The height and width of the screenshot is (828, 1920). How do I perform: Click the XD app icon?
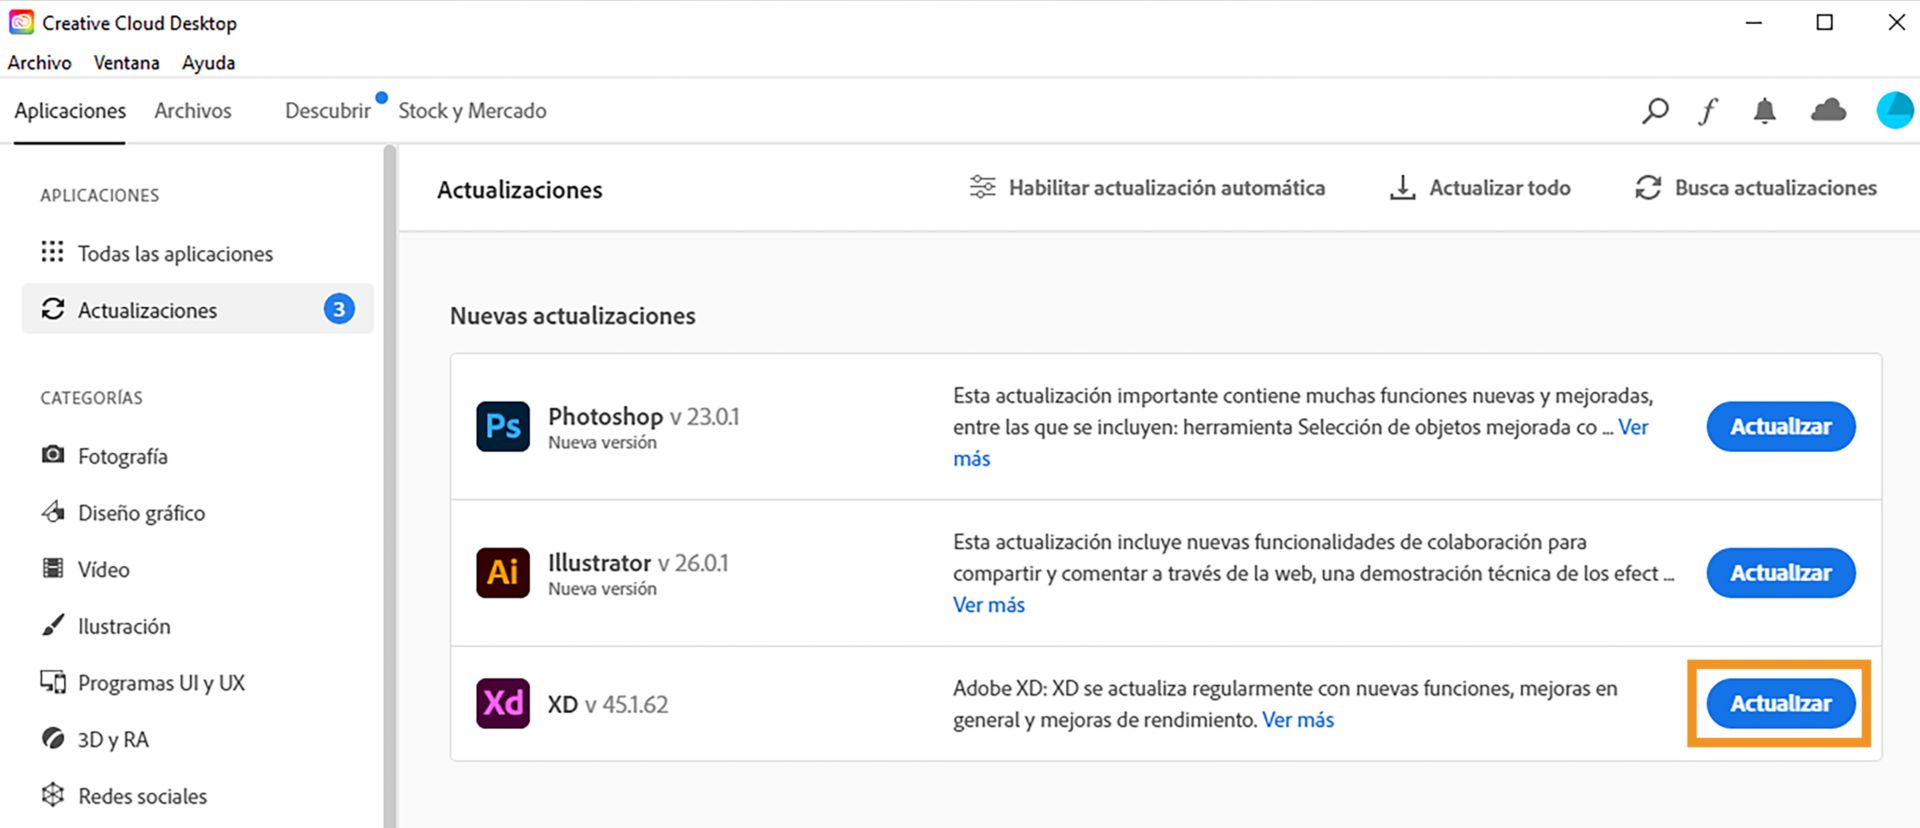click(503, 703)
